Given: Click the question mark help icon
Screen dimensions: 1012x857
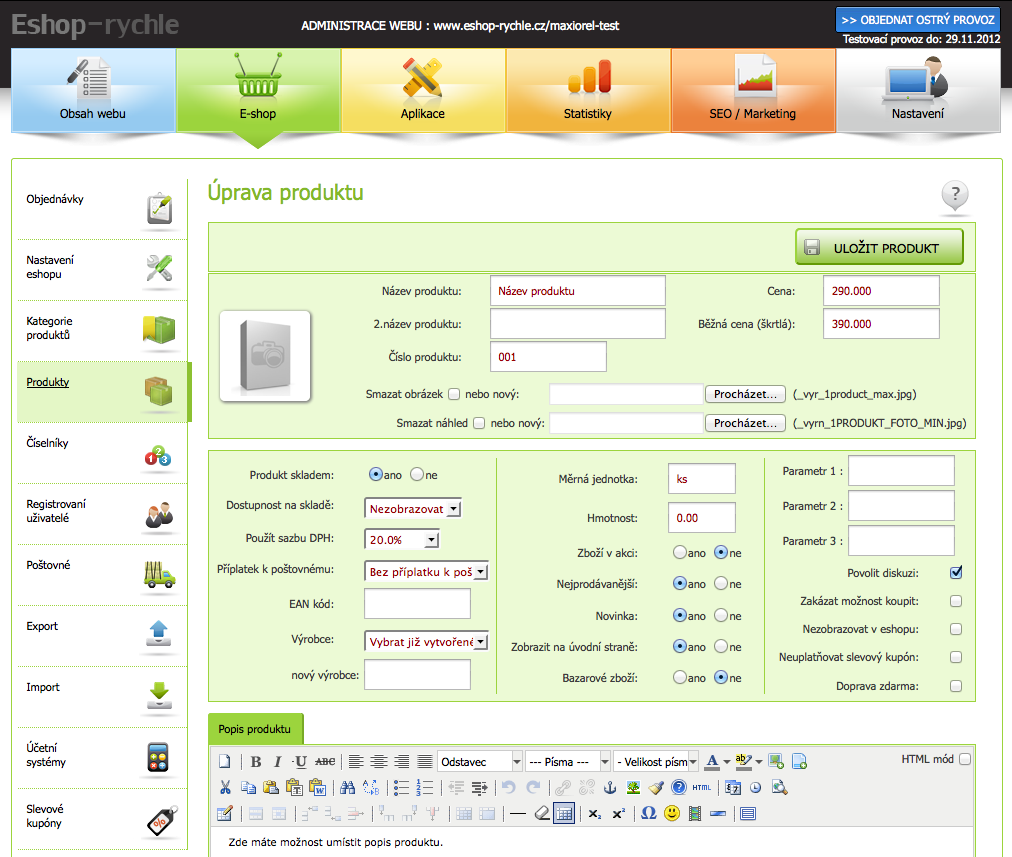Looking at the screenshot, I should coord(955,195).
